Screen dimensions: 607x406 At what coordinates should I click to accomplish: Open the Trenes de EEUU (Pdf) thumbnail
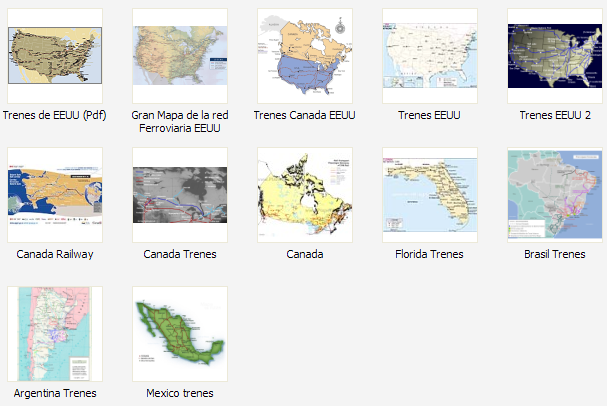click(x=54, y=56)
